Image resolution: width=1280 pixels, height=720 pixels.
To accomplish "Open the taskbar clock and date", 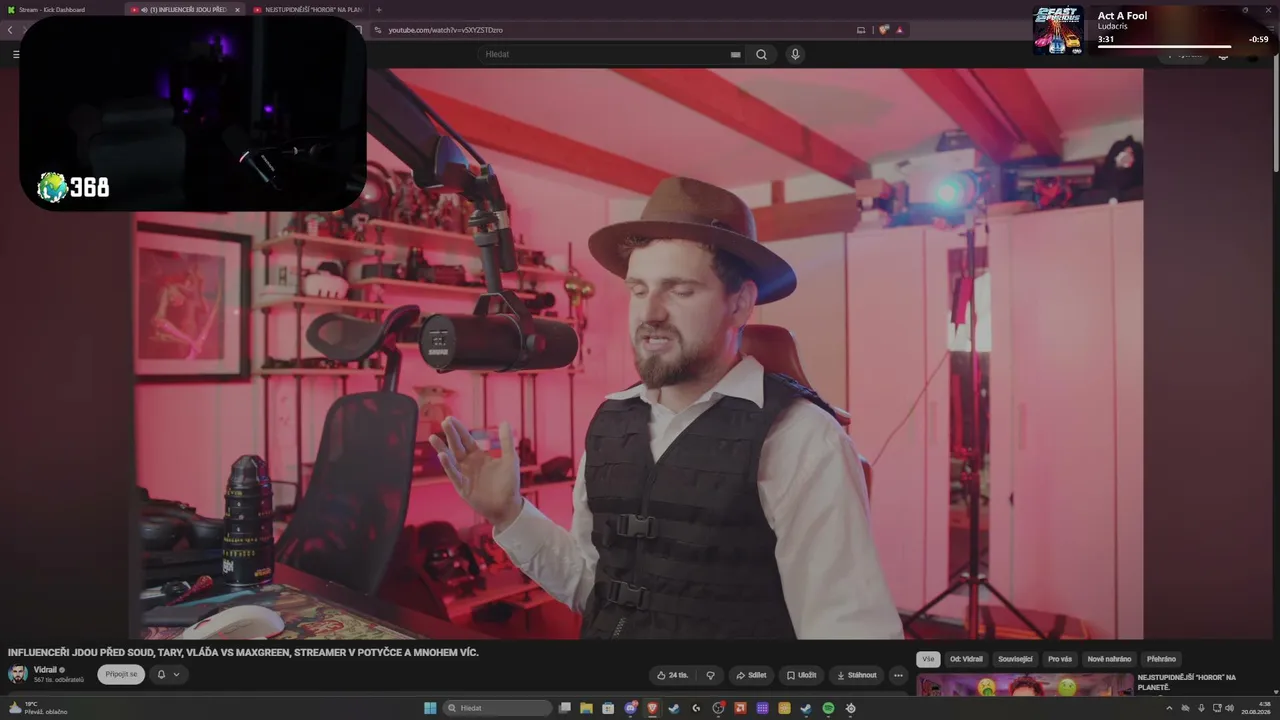I will 1255,708.
